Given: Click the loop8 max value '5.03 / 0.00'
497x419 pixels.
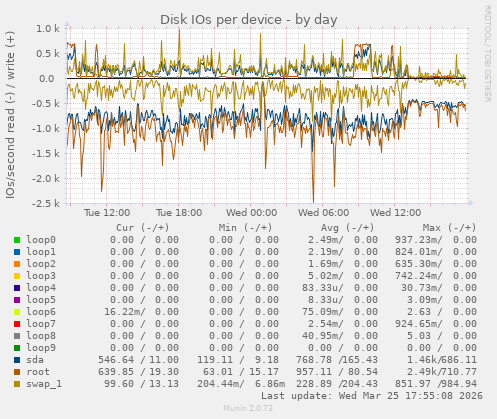Looking at the screenshot, I should coord(442,336).
